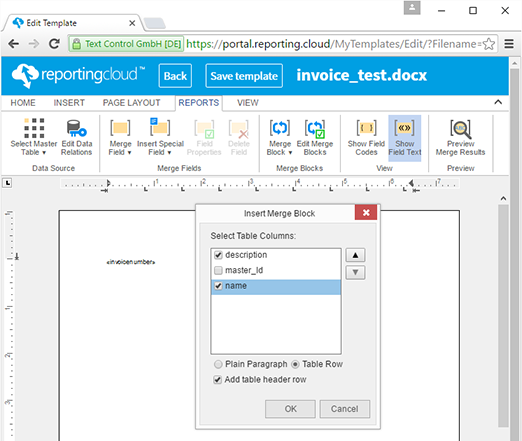Check the master_Id column checkbox
The height and width of the screenshot is (441, 522).
pos(218,270)
